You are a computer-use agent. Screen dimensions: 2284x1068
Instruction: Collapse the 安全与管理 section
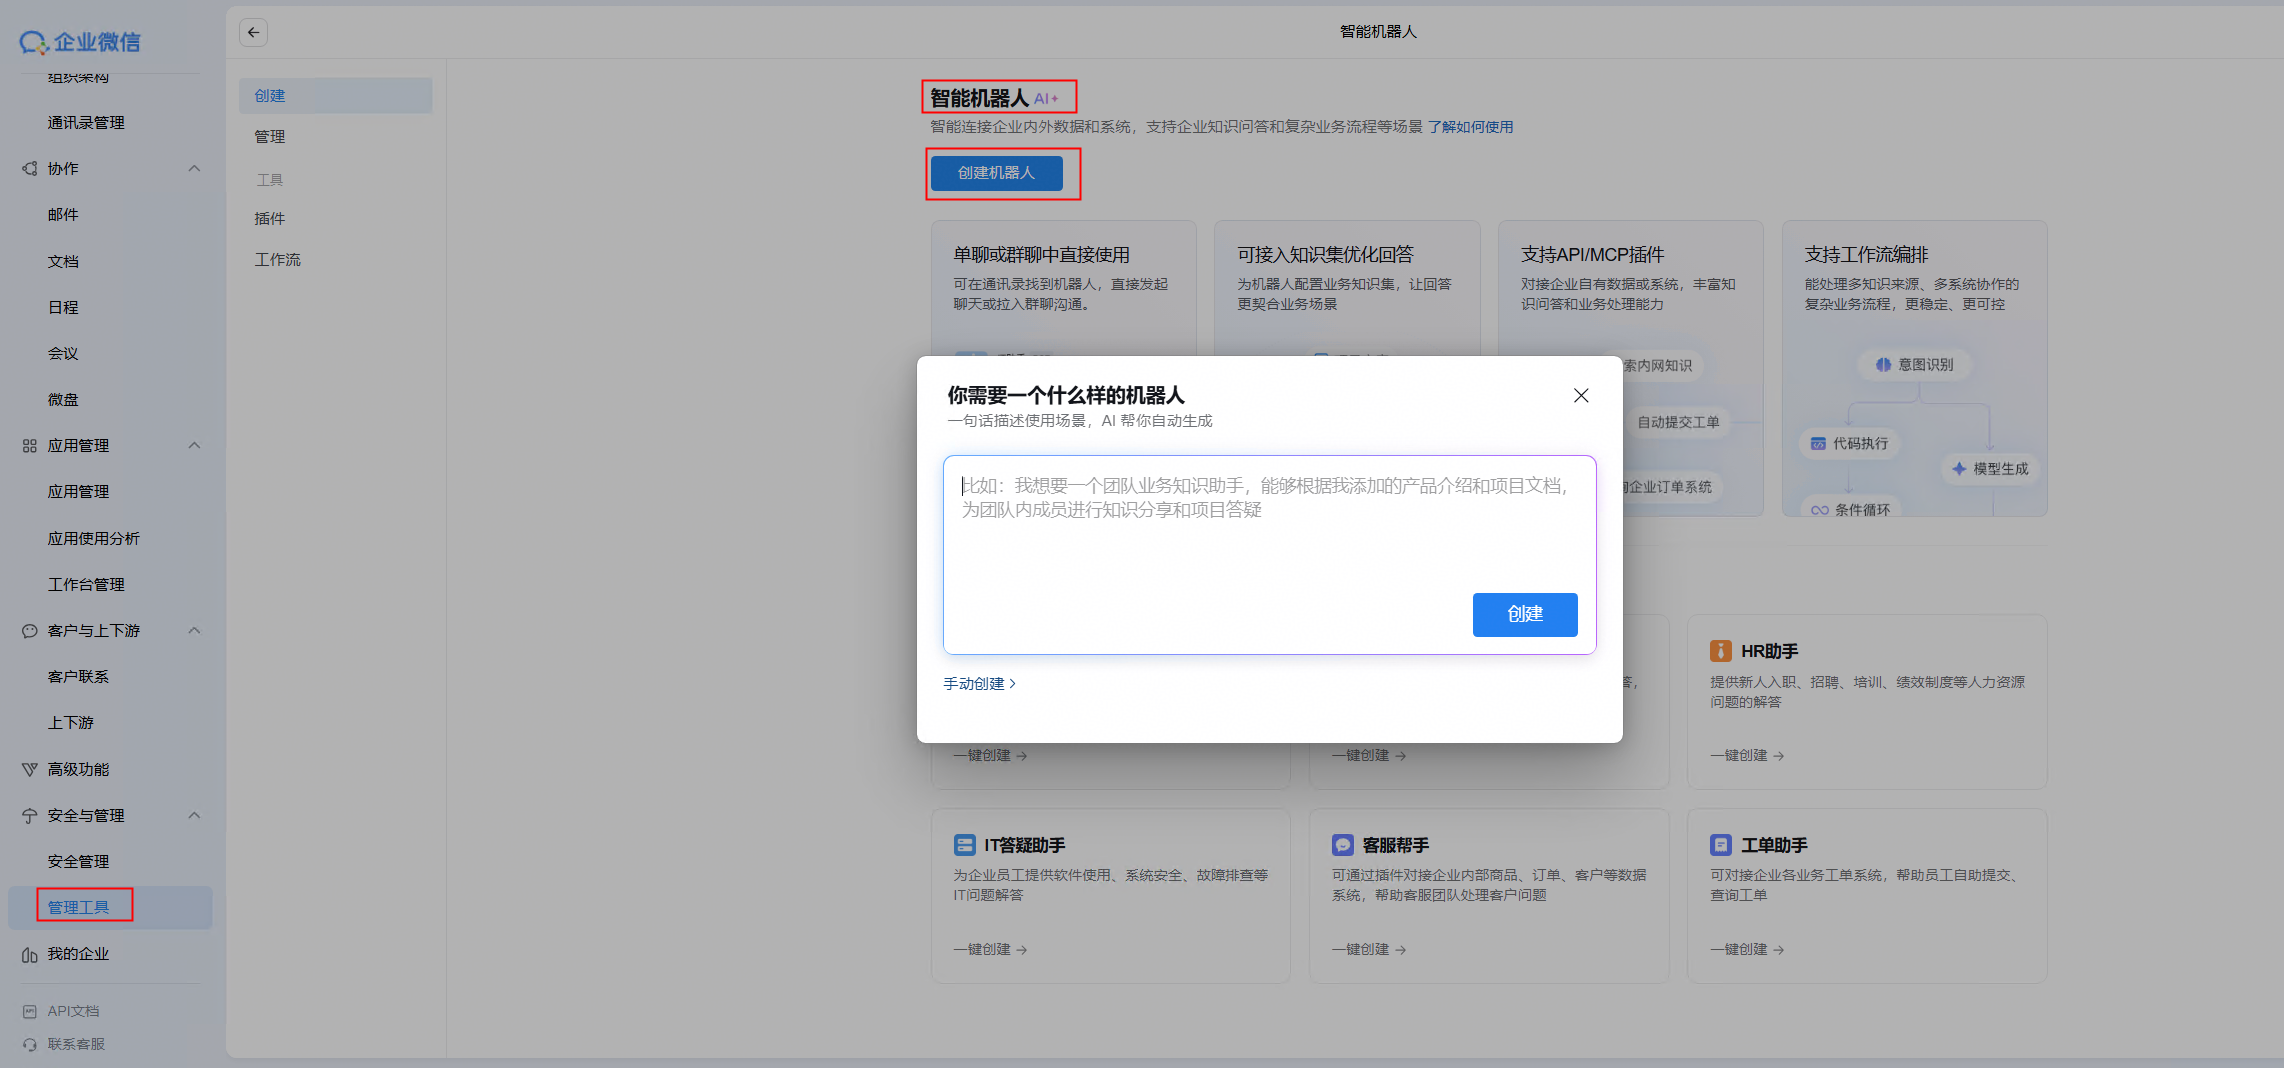[x=194, y=816]
